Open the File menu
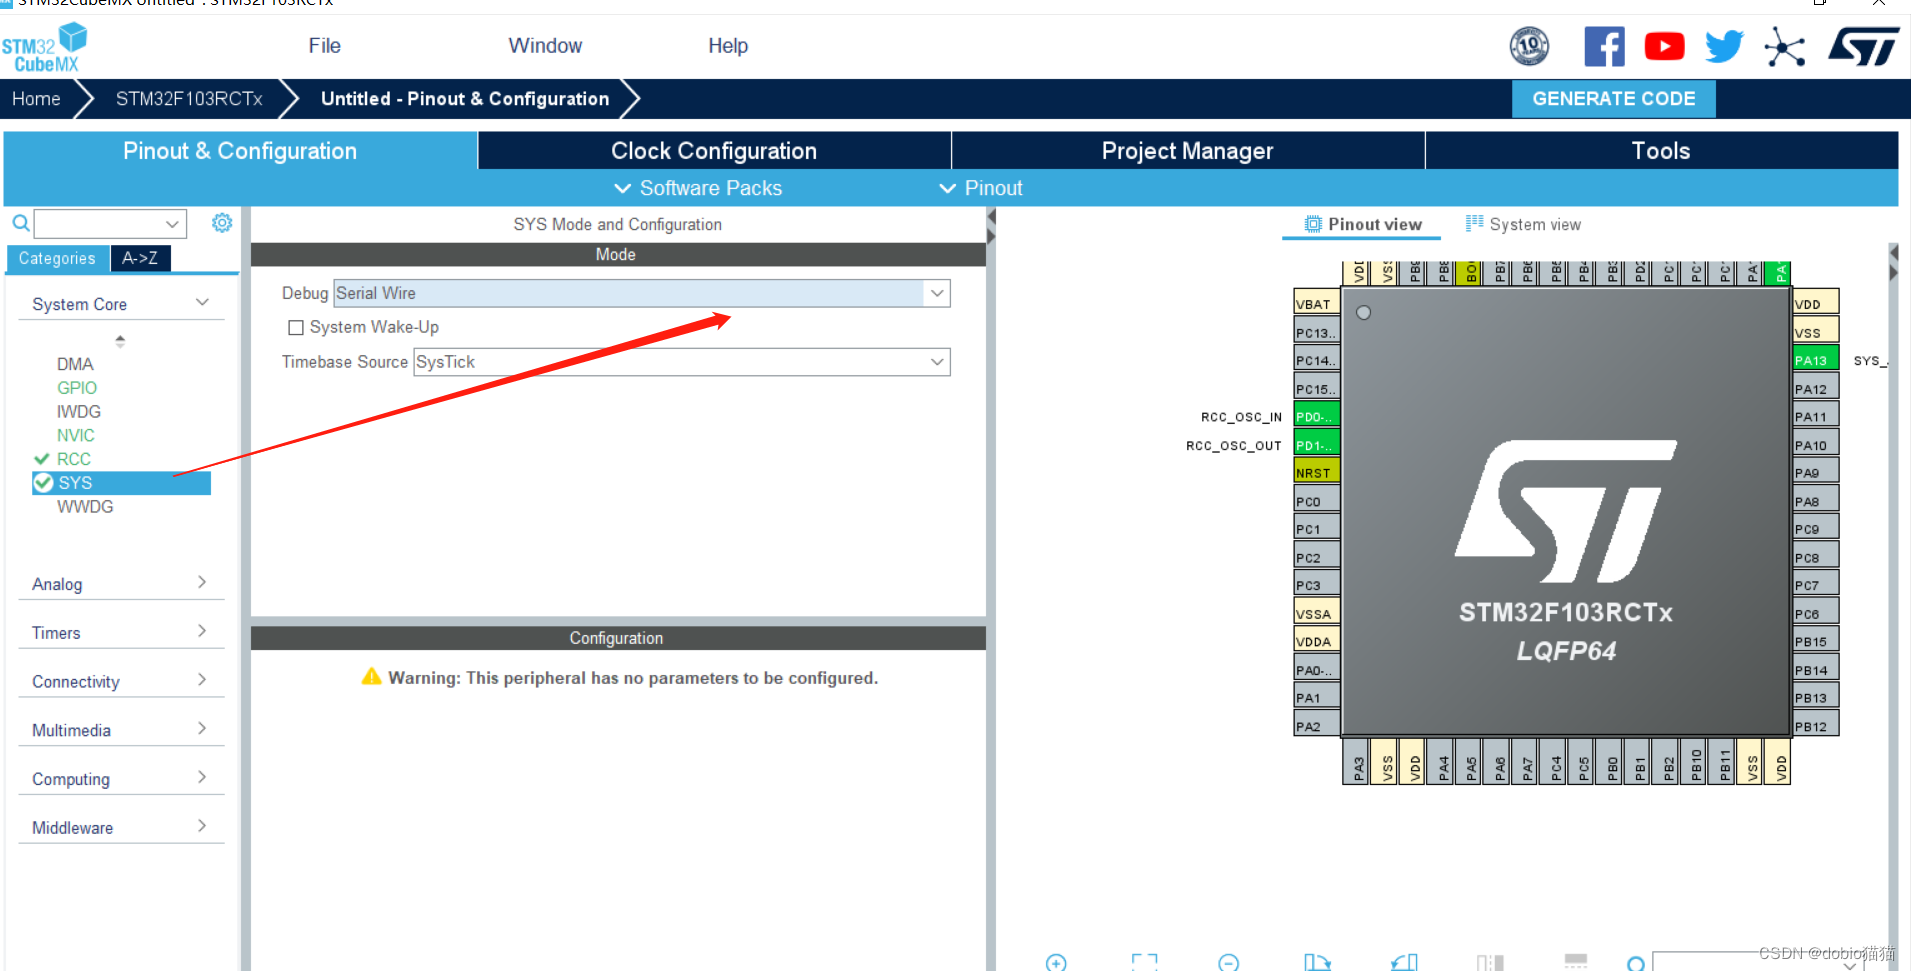Image resolution: width=1911 pixels, height=971 pixels. [324, 46]
